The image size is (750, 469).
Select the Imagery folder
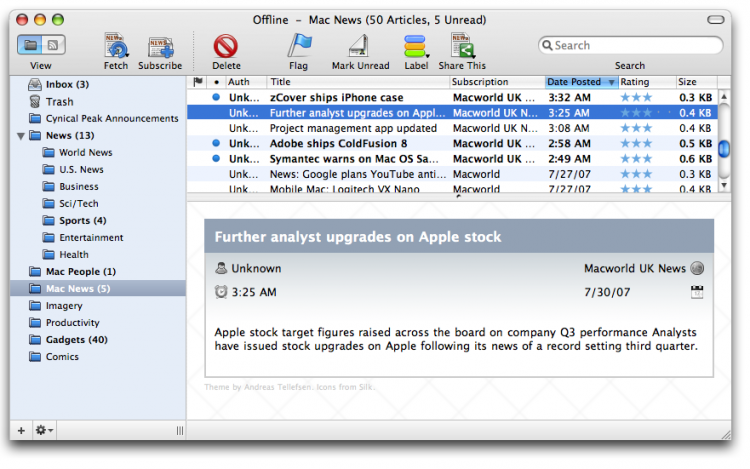[98, 305]
